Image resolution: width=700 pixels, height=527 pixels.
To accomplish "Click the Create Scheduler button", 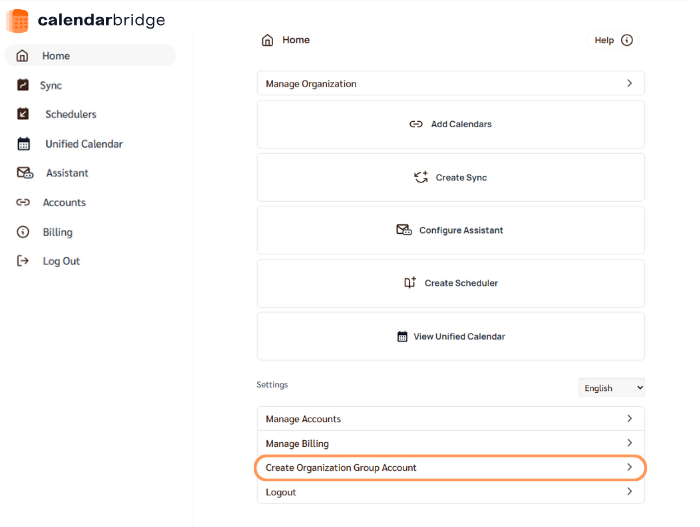I will click(x=451, y=283).
